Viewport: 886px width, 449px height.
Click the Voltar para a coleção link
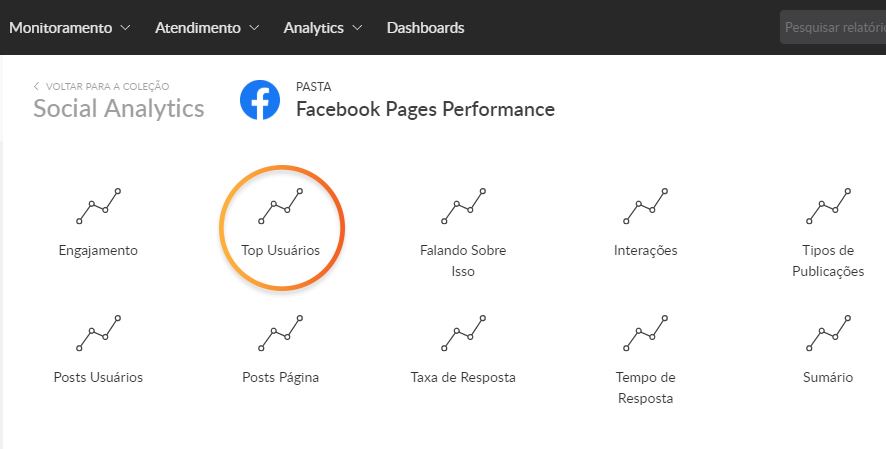tap(101, 87)
